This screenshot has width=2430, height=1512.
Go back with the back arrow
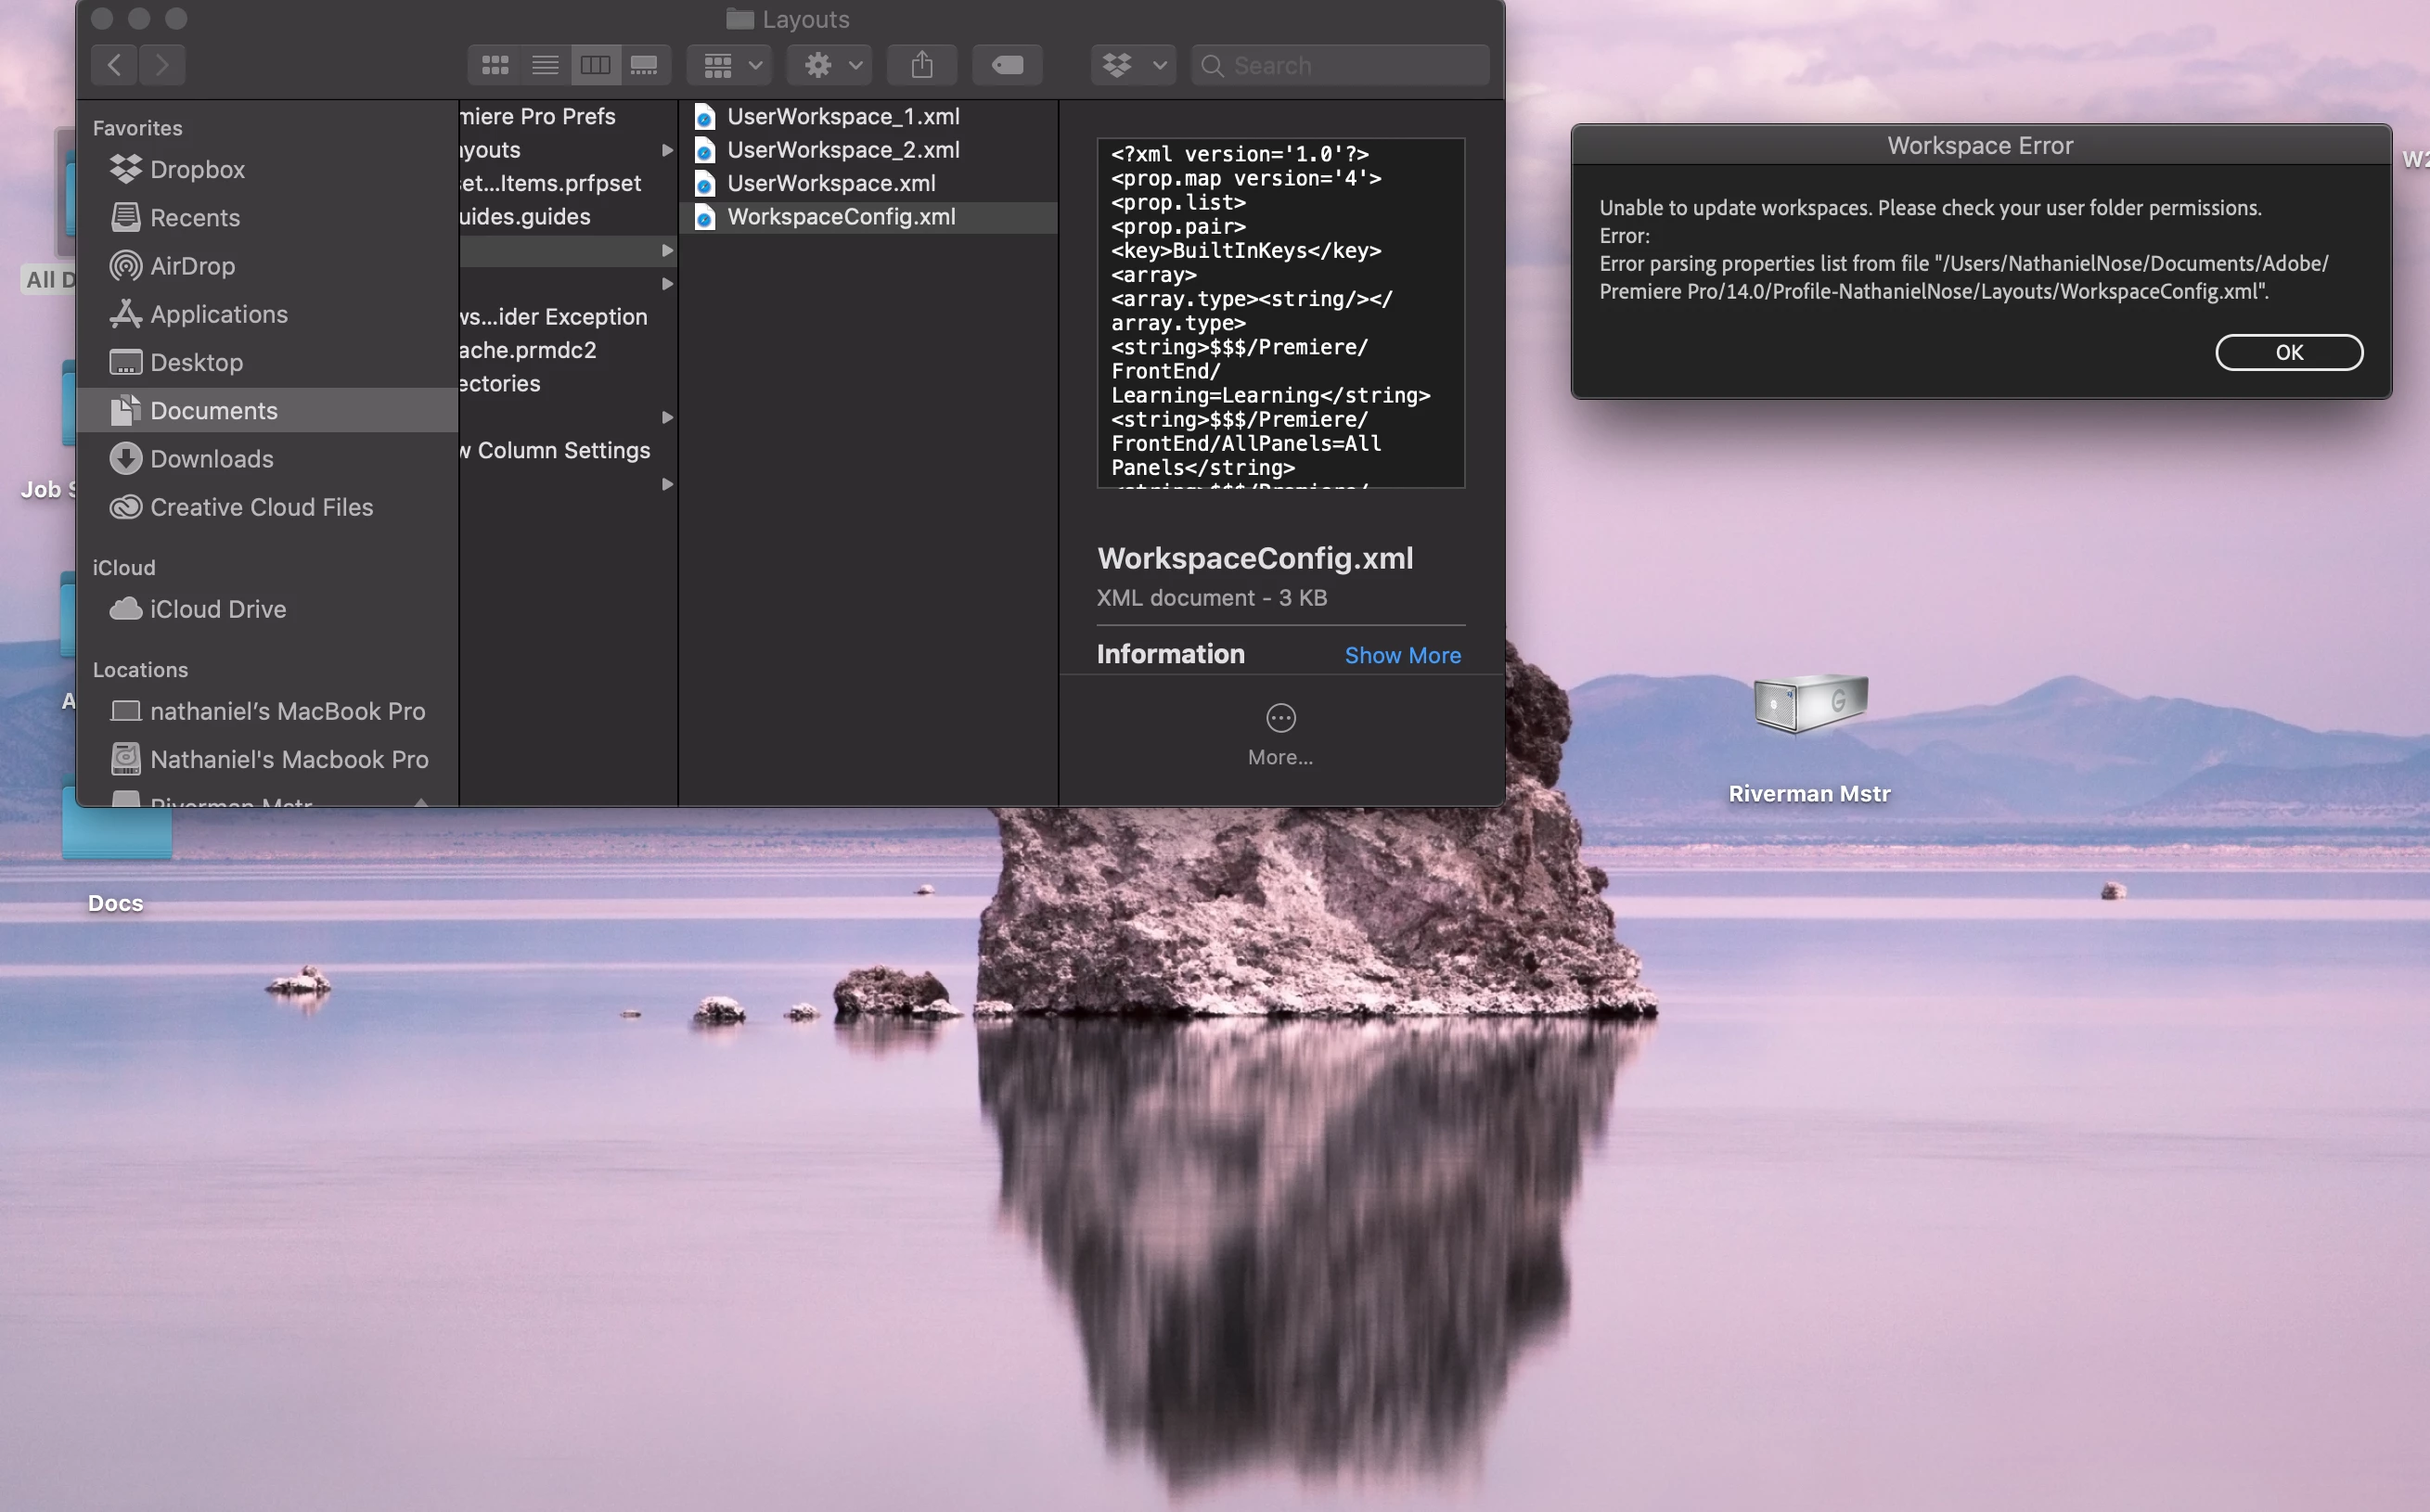point(115,66)
